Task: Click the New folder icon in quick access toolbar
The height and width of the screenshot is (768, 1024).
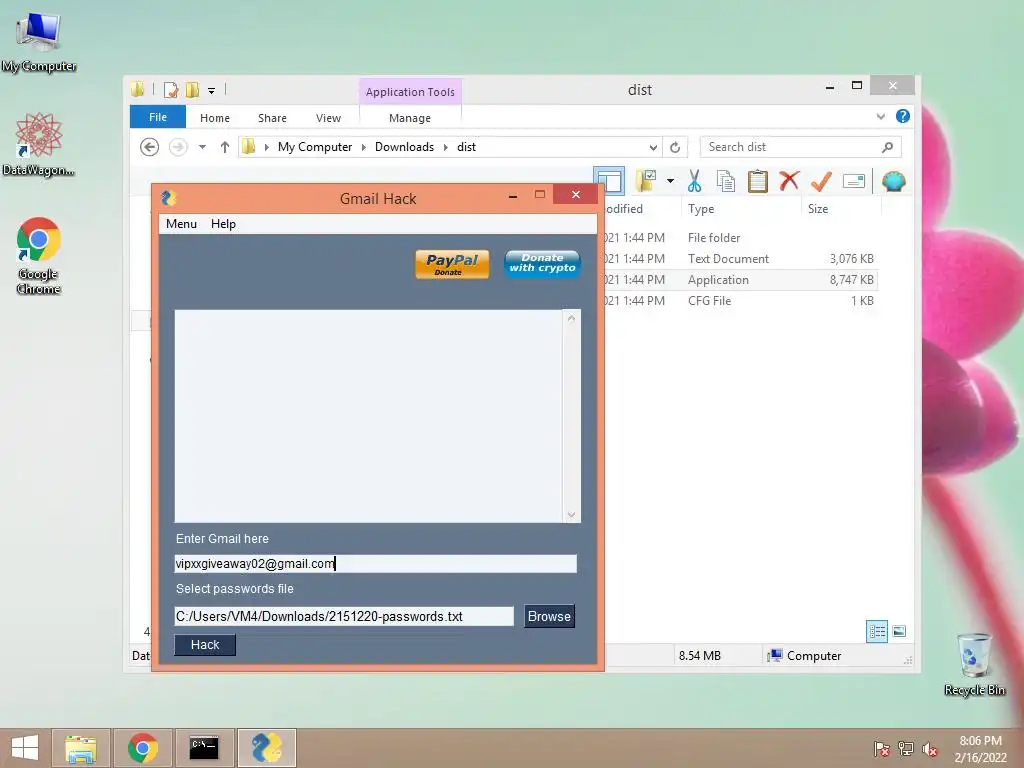Action: click(192, 89)
